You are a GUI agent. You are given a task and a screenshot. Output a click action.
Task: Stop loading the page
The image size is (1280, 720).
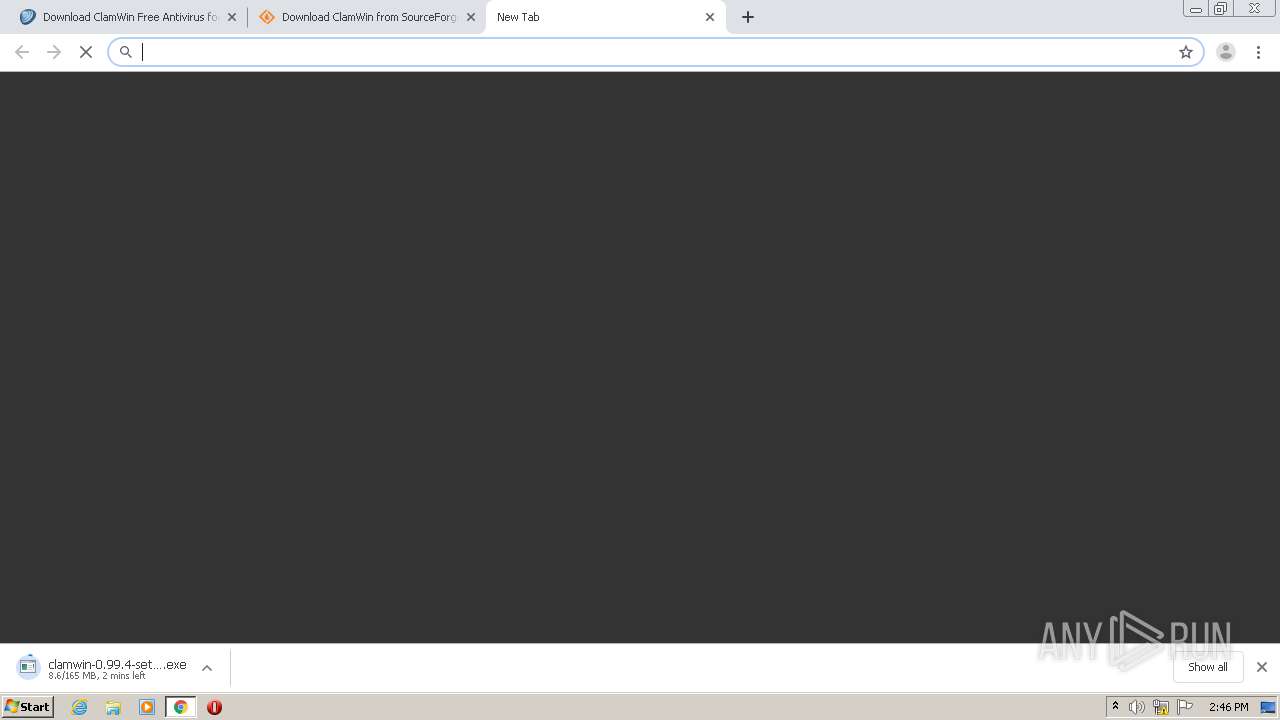86,52
